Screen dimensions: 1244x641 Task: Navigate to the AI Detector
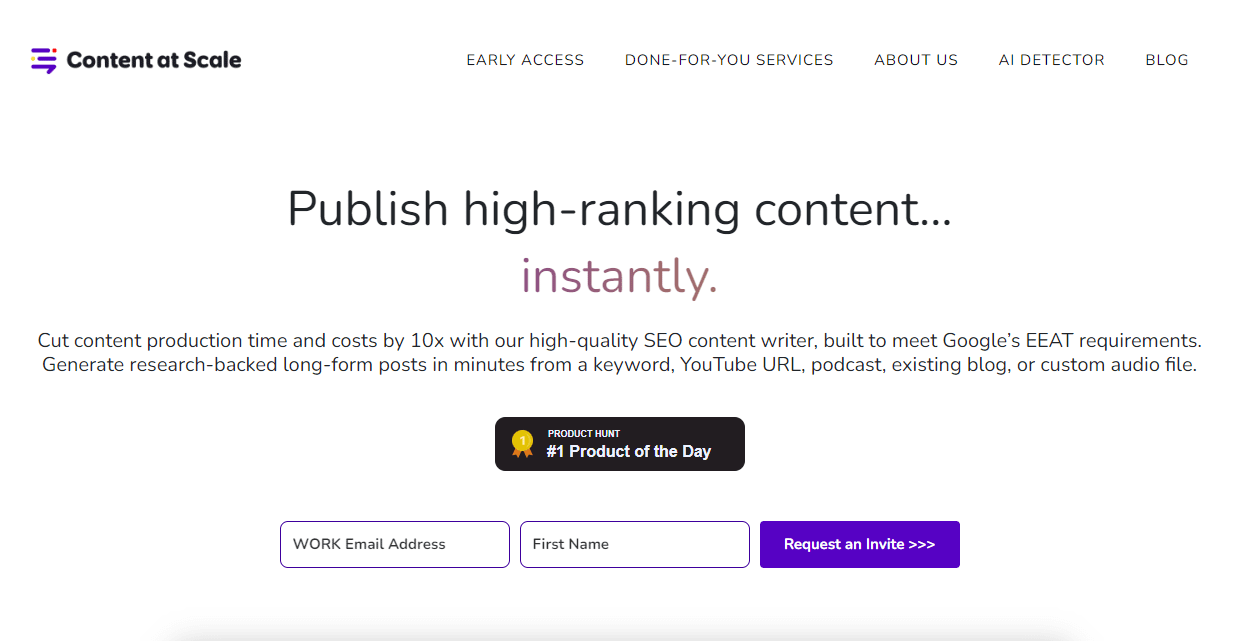(x=1051, y=60)
